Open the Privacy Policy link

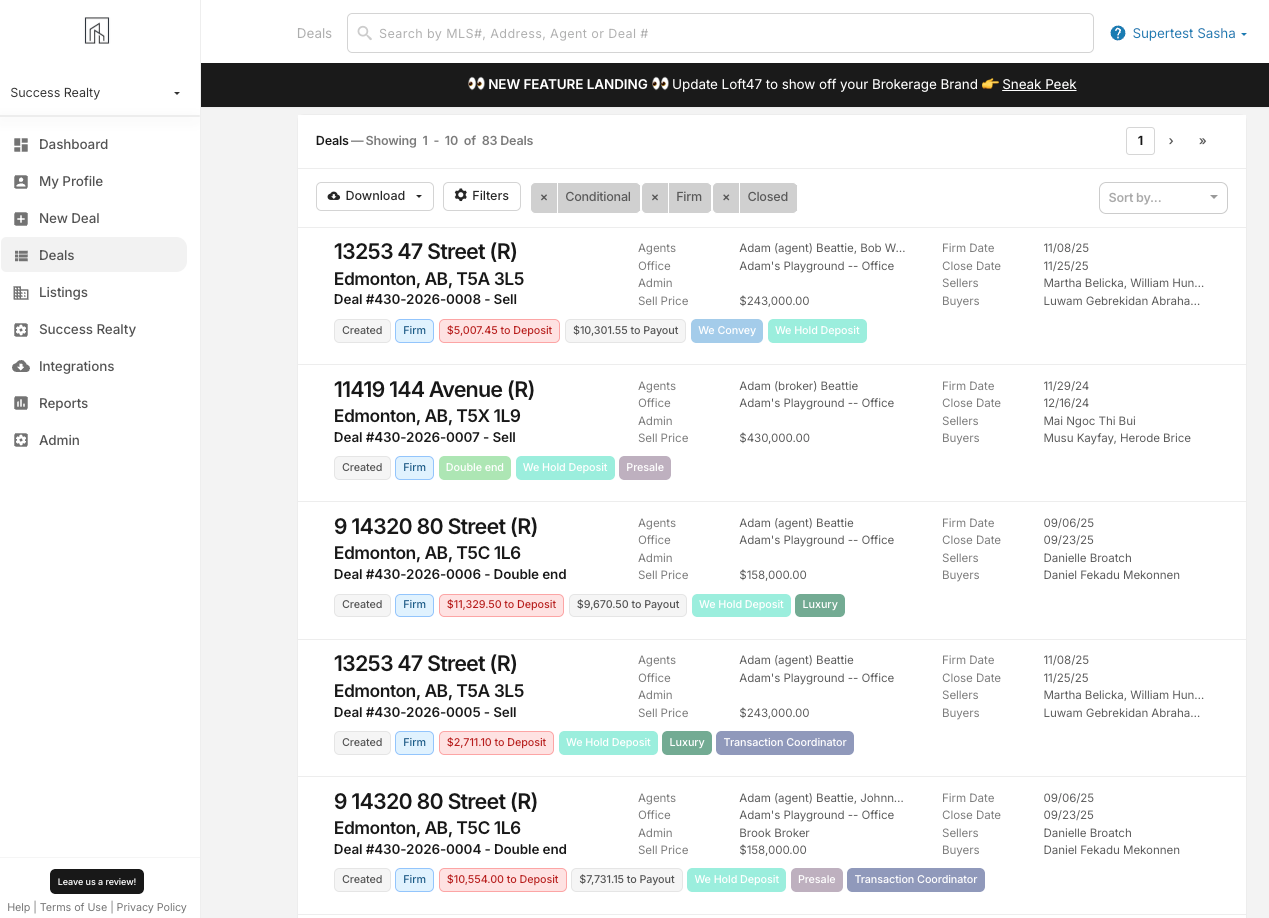click(151, 907)
